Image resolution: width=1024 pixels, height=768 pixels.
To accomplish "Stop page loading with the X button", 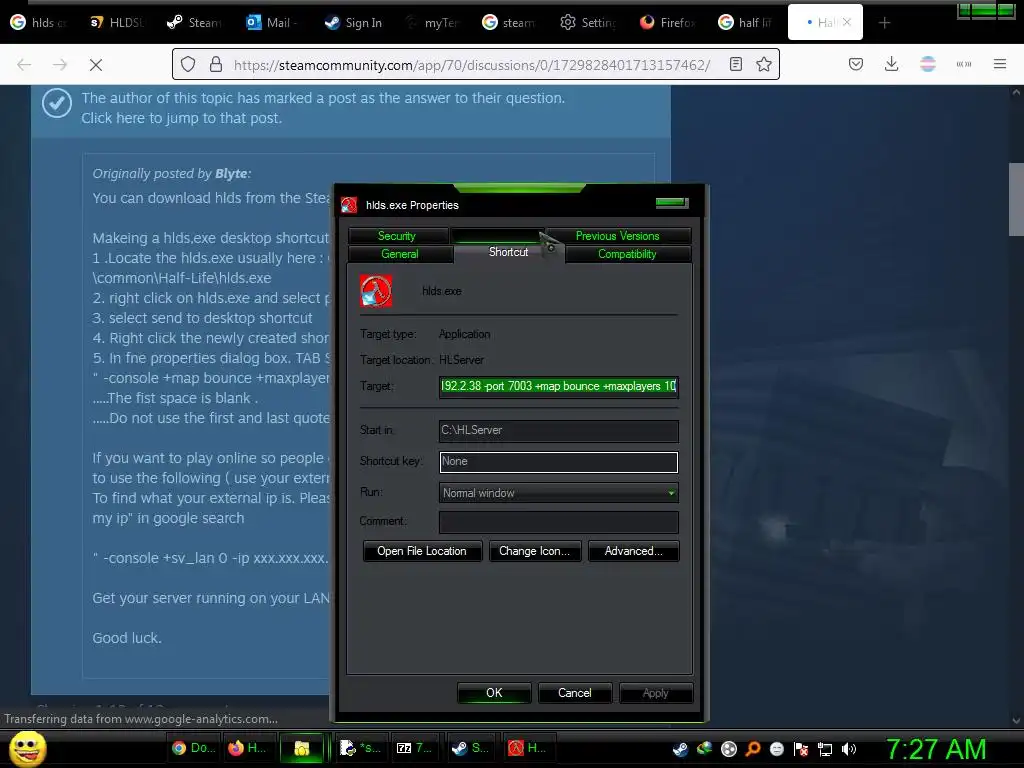I will tap(95, 65).
